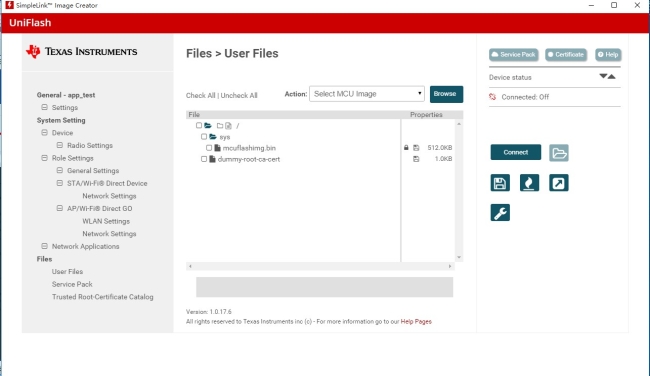
Task: Click the file list scroll up arrow
Action: (459, 124)
